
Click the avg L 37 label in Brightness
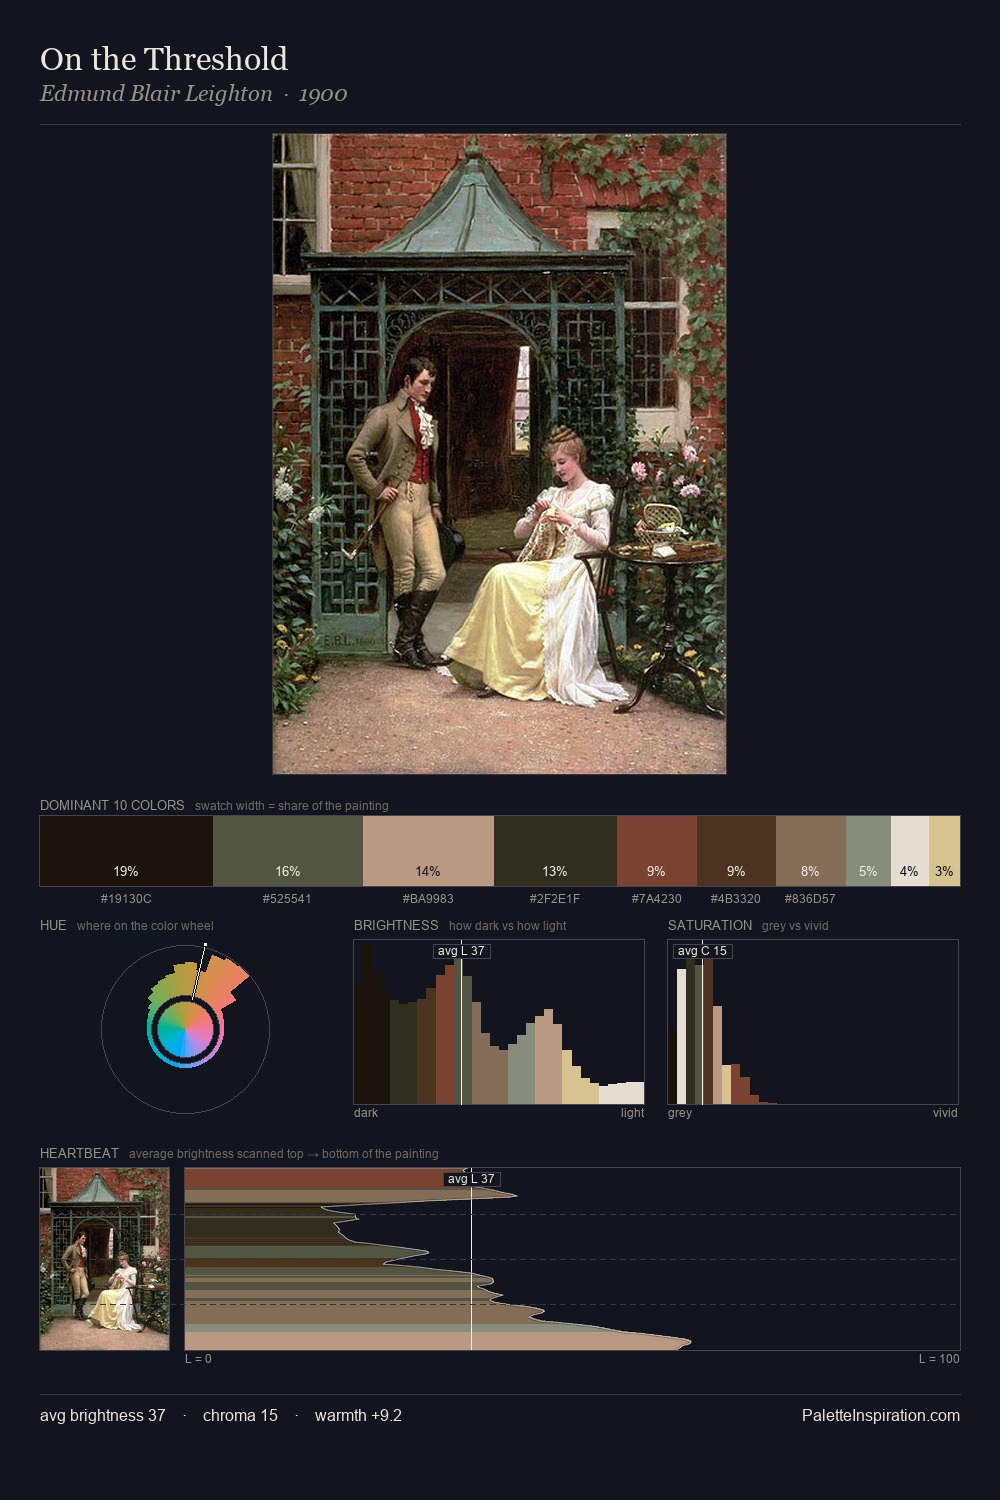(x=461, y=951)
